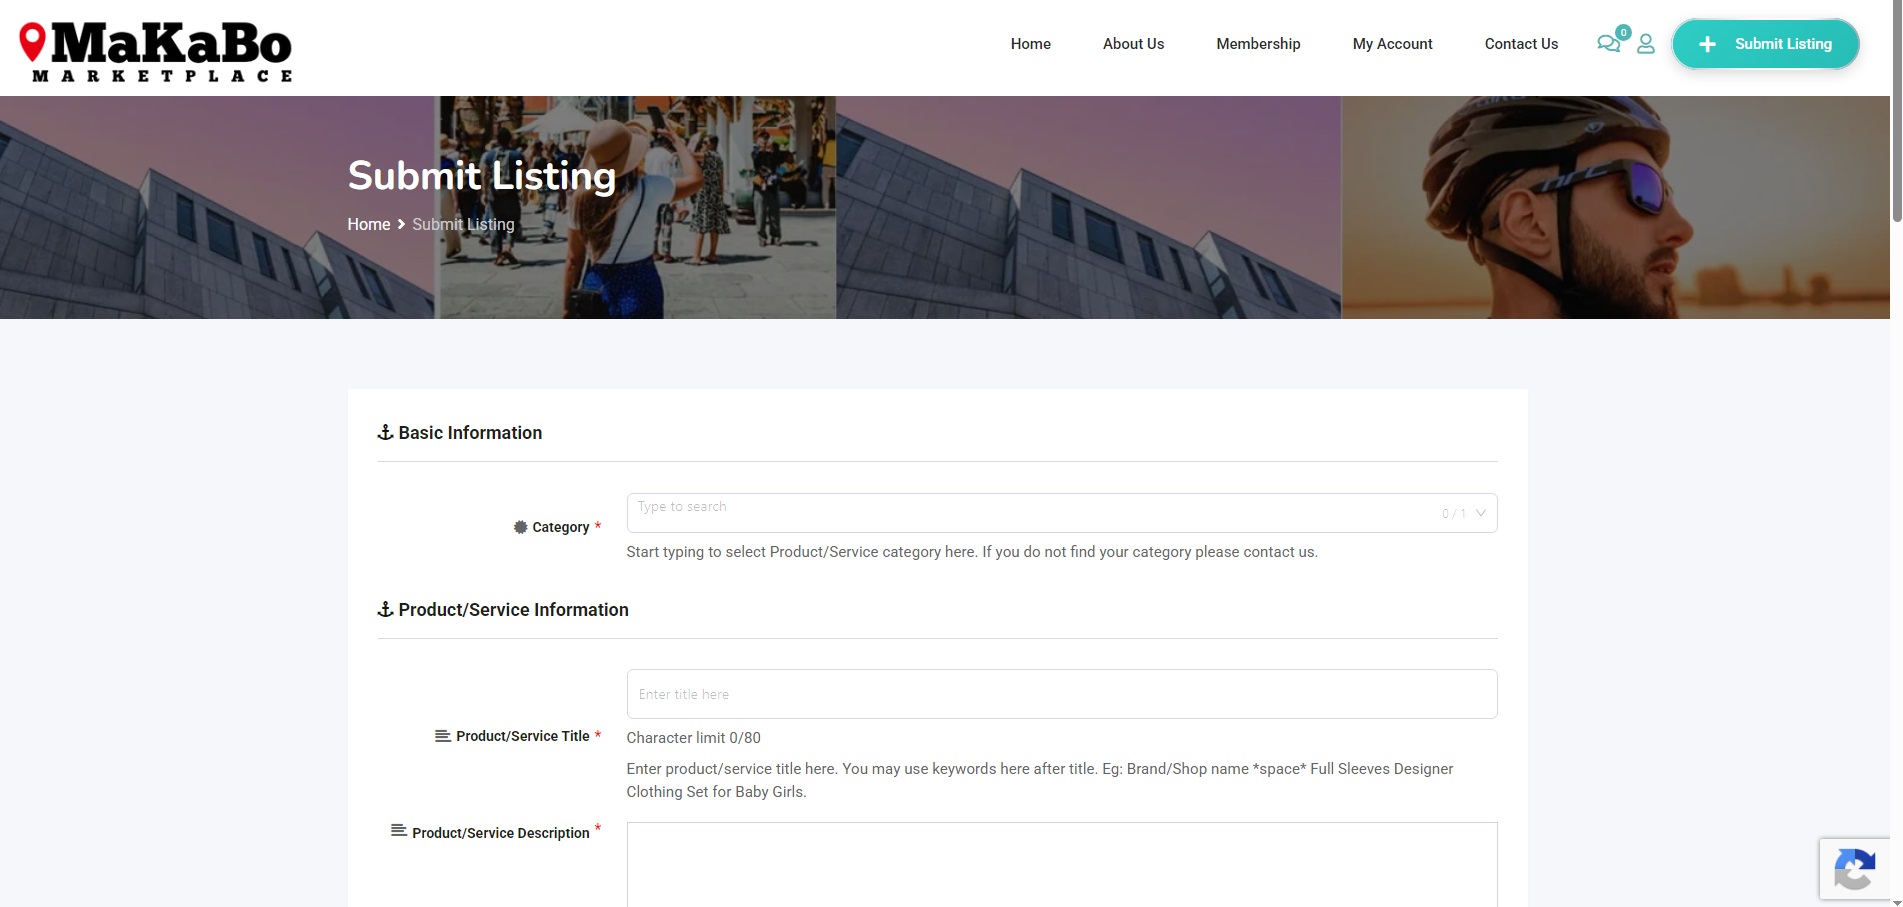Image resolution: width=1903 pixels, height=907 pixels.
Task: Click the anchor icon beside Product/Service Information
Action: click(x=385, y=609)
